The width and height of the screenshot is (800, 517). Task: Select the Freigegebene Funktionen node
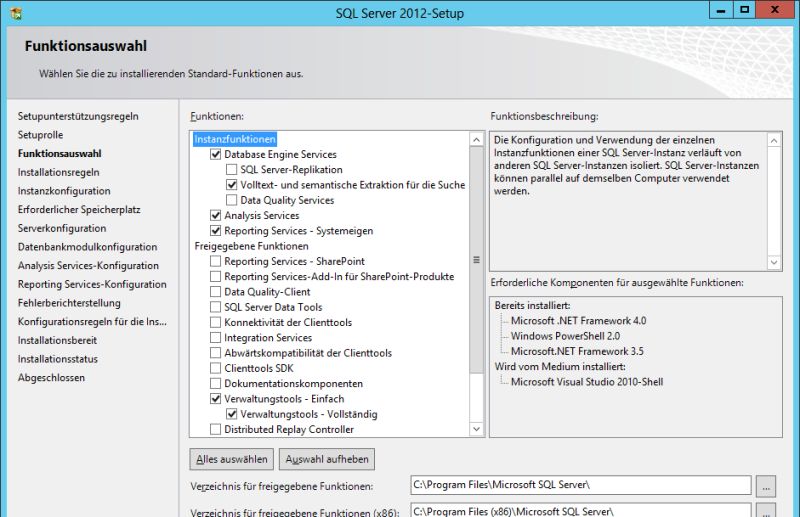(252, 246)
